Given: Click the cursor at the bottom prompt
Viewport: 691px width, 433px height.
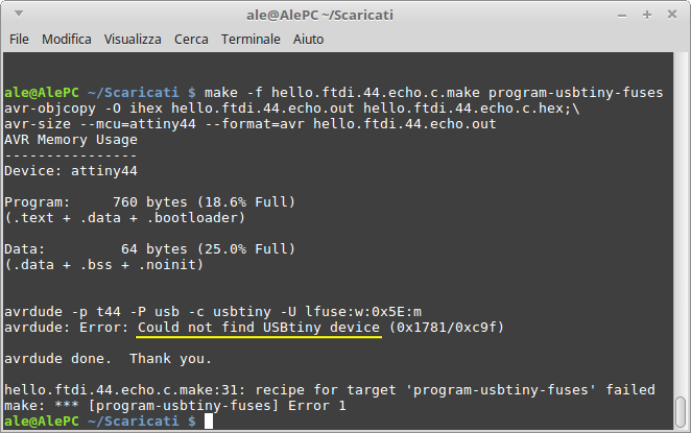Looking at the screenshot, I should click(208, 421).
